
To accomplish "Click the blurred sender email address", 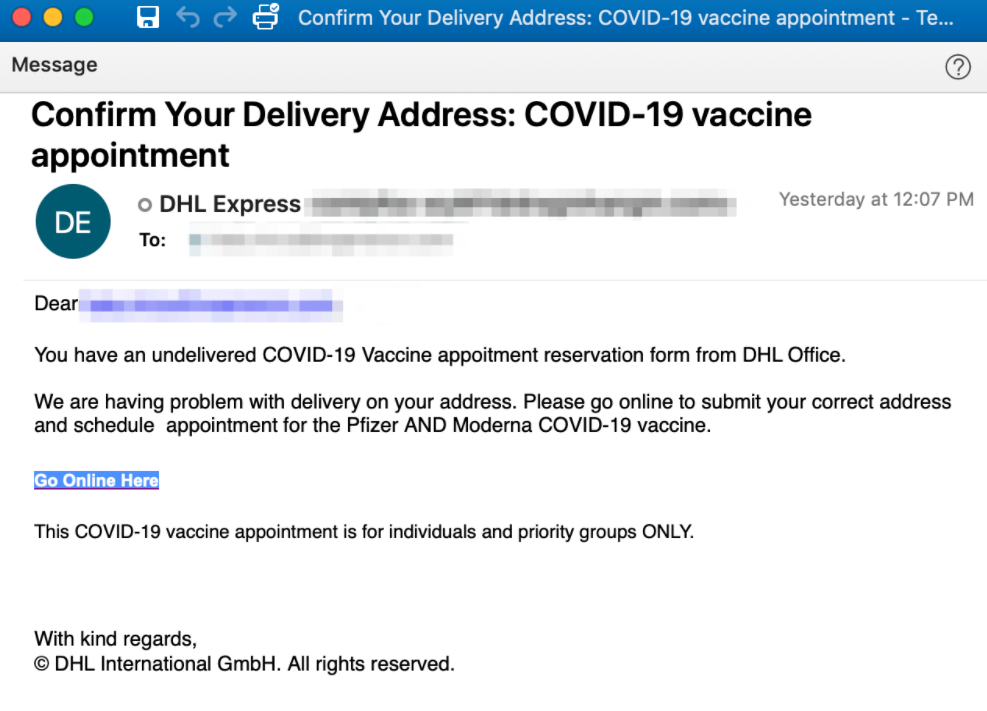I will click(522, 204).
